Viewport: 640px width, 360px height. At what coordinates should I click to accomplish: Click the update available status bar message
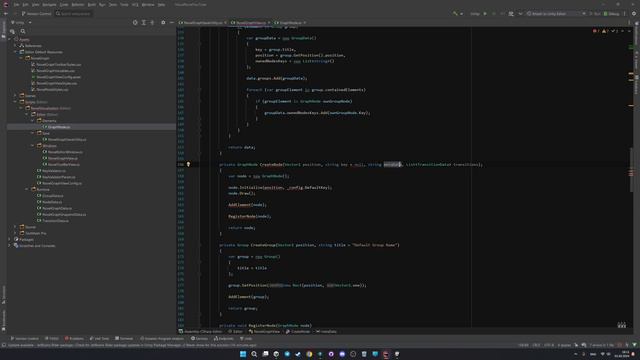point(132,345)
